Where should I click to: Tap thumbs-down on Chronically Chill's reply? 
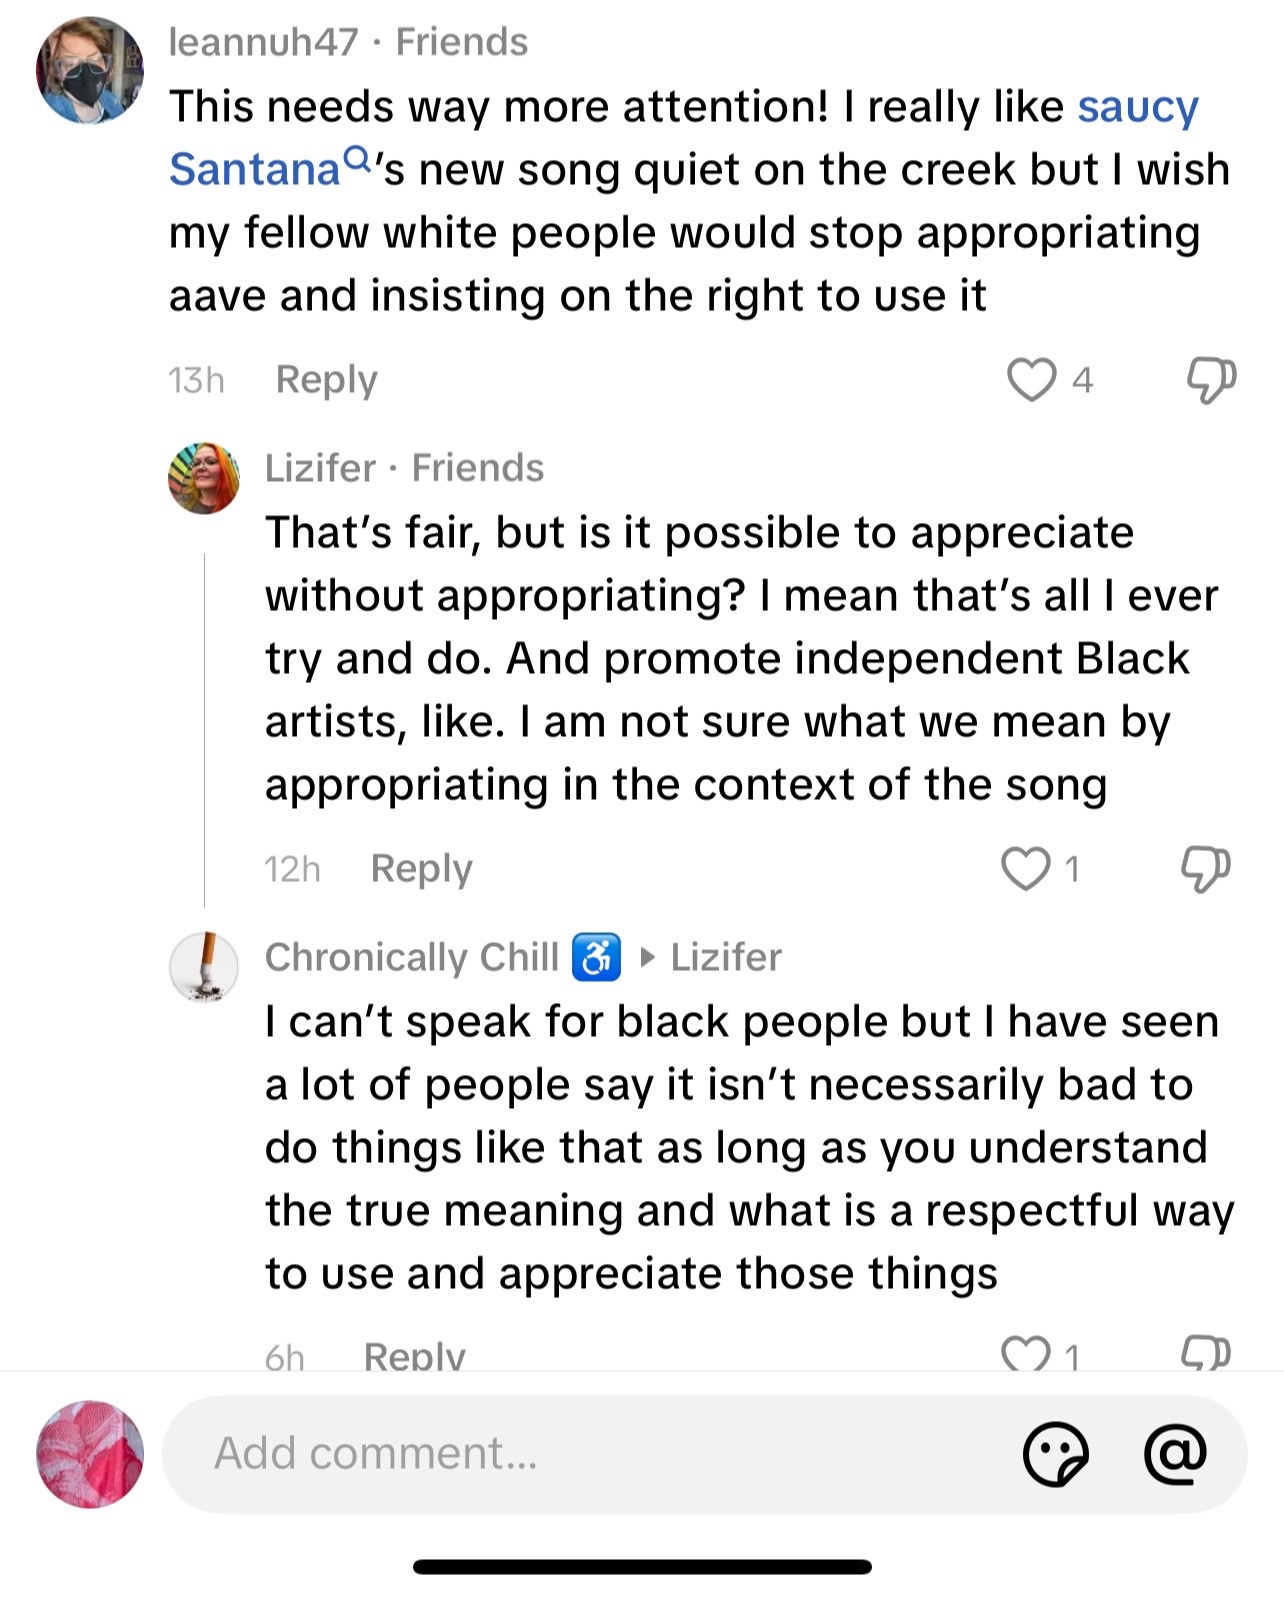[x=1206, y=1354]
